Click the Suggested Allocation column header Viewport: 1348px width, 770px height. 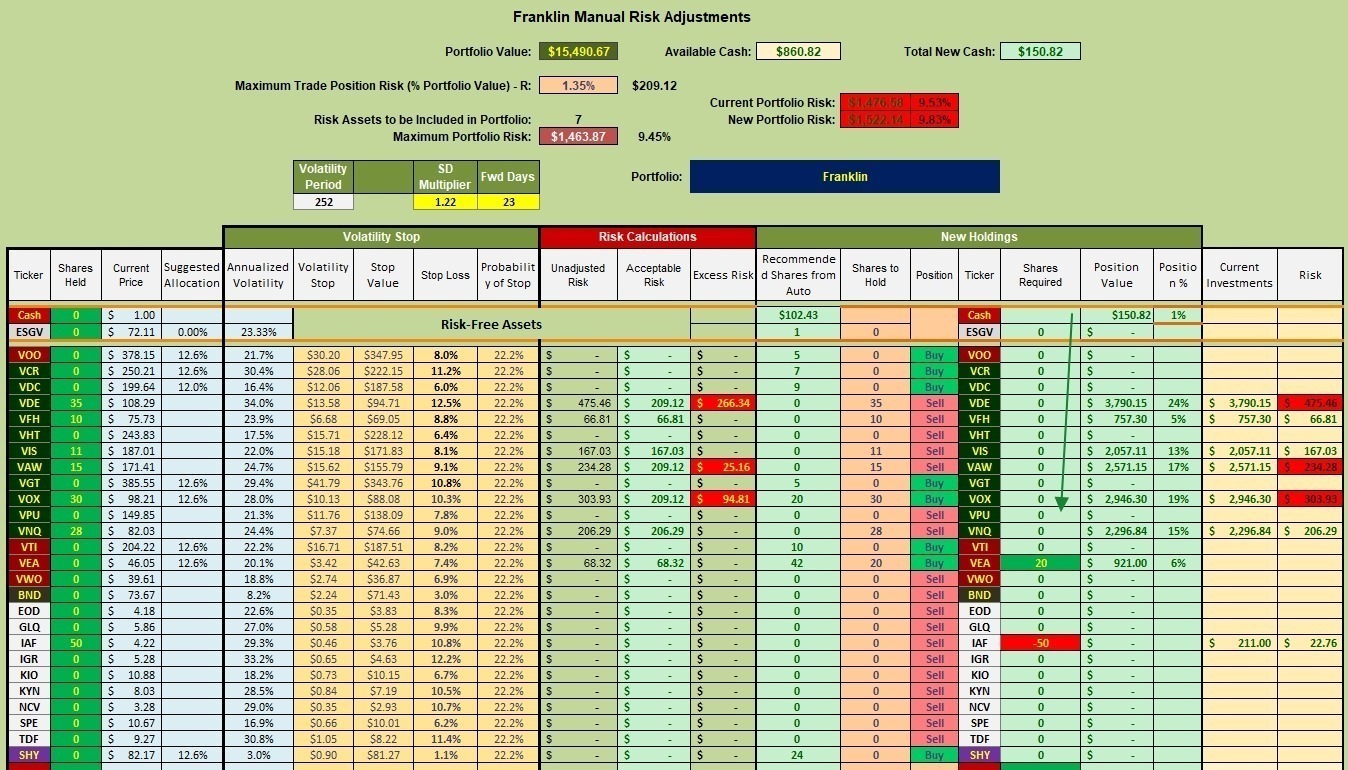192,275
